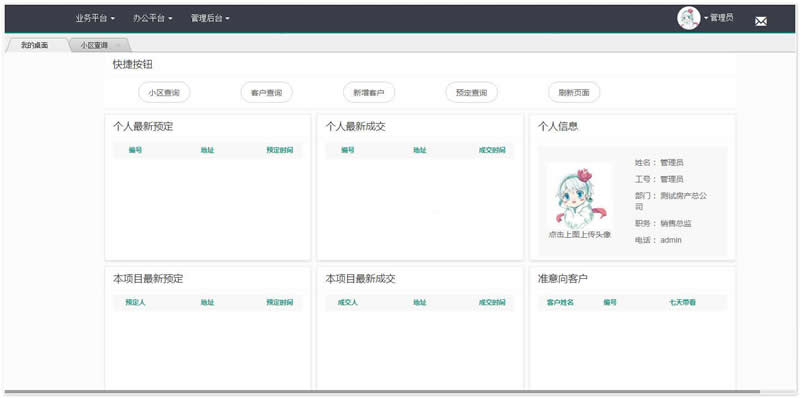Click the 本项目最新成交 panel title
This screenshot has height=398, width=800.
point(361,279)
